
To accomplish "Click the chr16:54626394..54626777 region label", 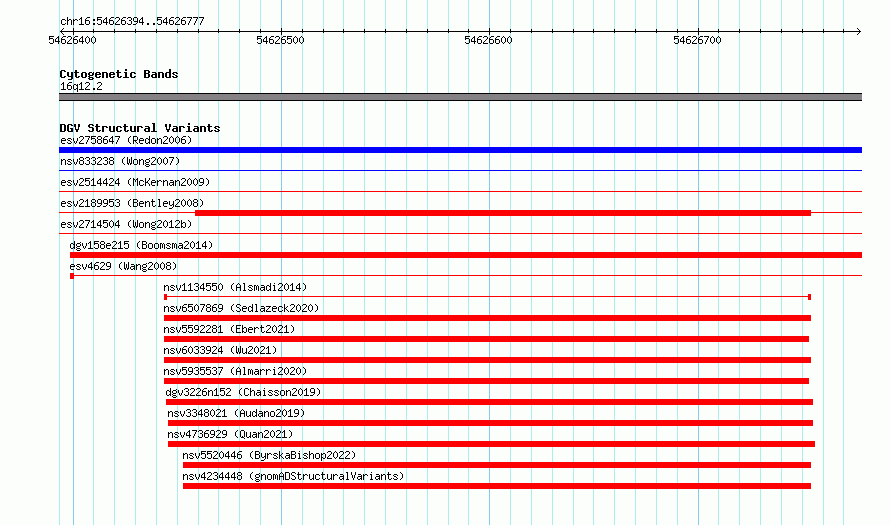I will click(x=132, y=22).
